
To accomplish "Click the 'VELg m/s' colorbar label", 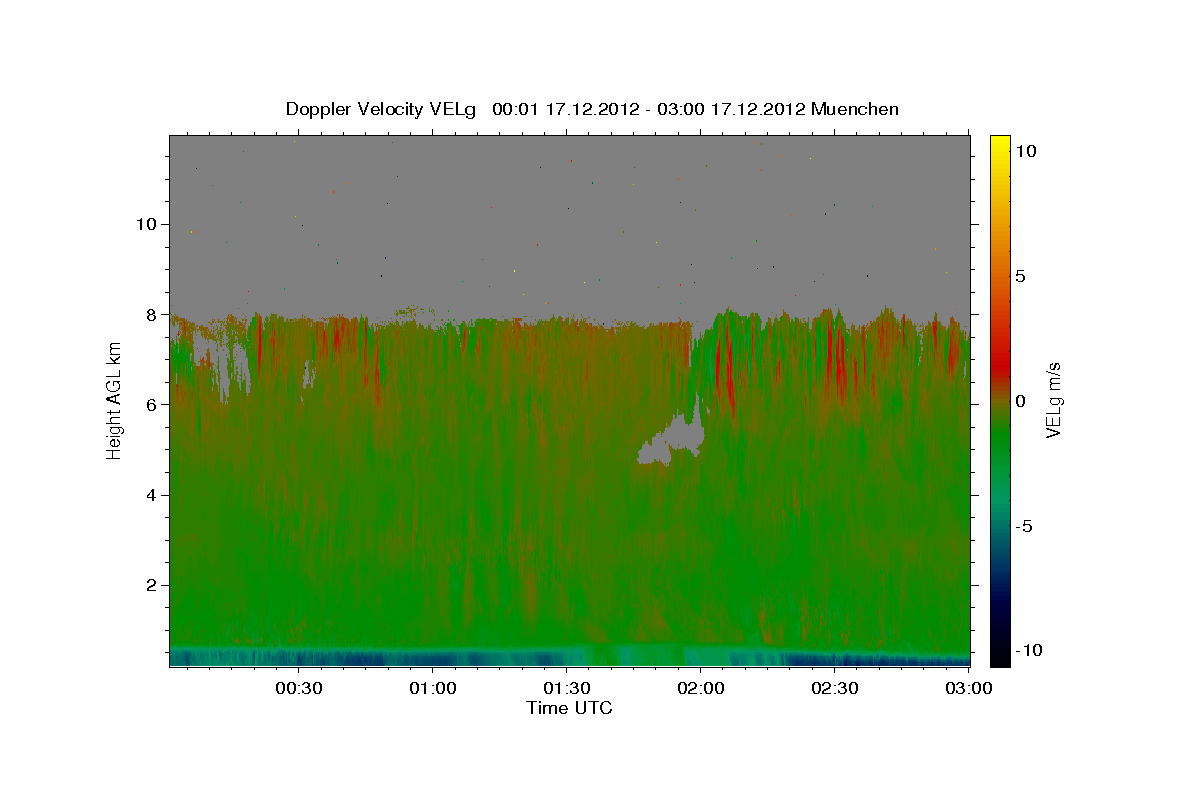I will tap(1053, 401).
